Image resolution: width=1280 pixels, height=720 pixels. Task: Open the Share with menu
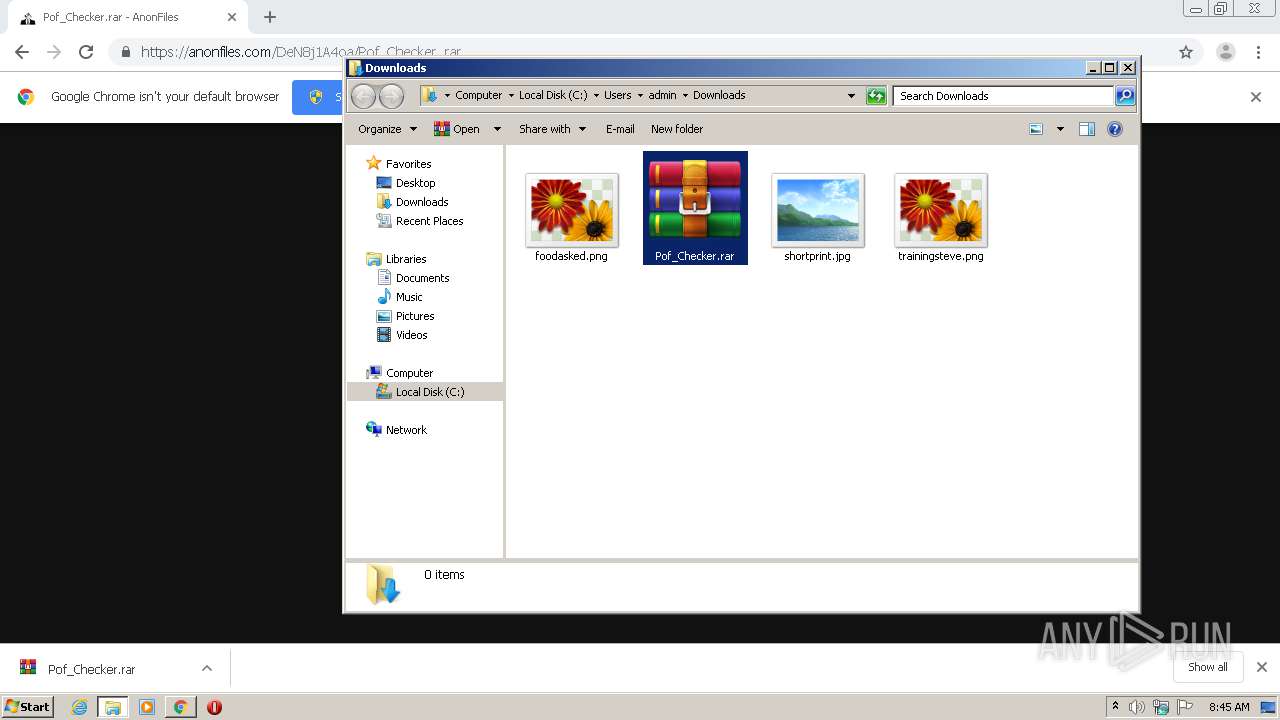click(x=552, y=129)
